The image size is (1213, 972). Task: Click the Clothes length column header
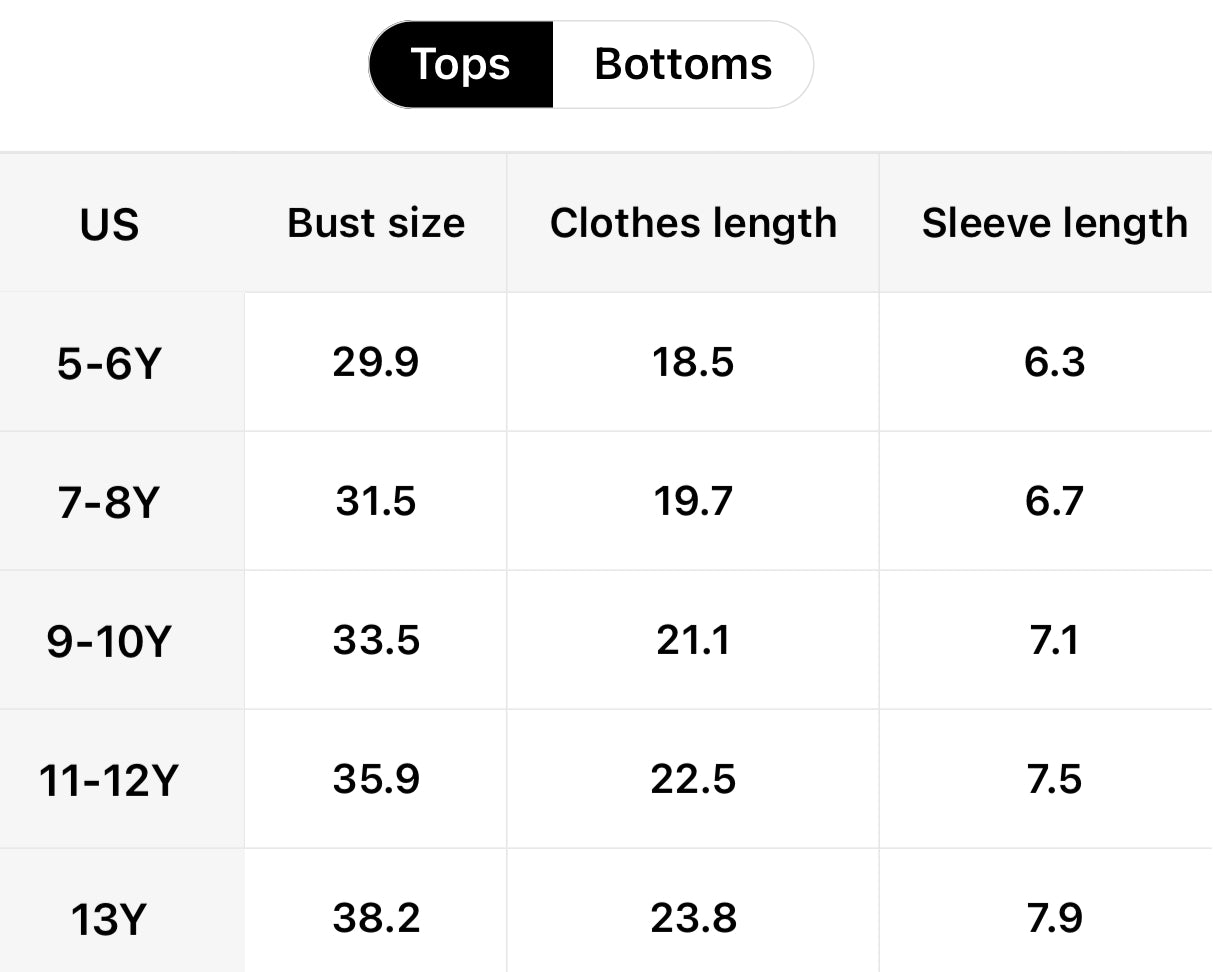pyautogui.click(x=693, y=223)
